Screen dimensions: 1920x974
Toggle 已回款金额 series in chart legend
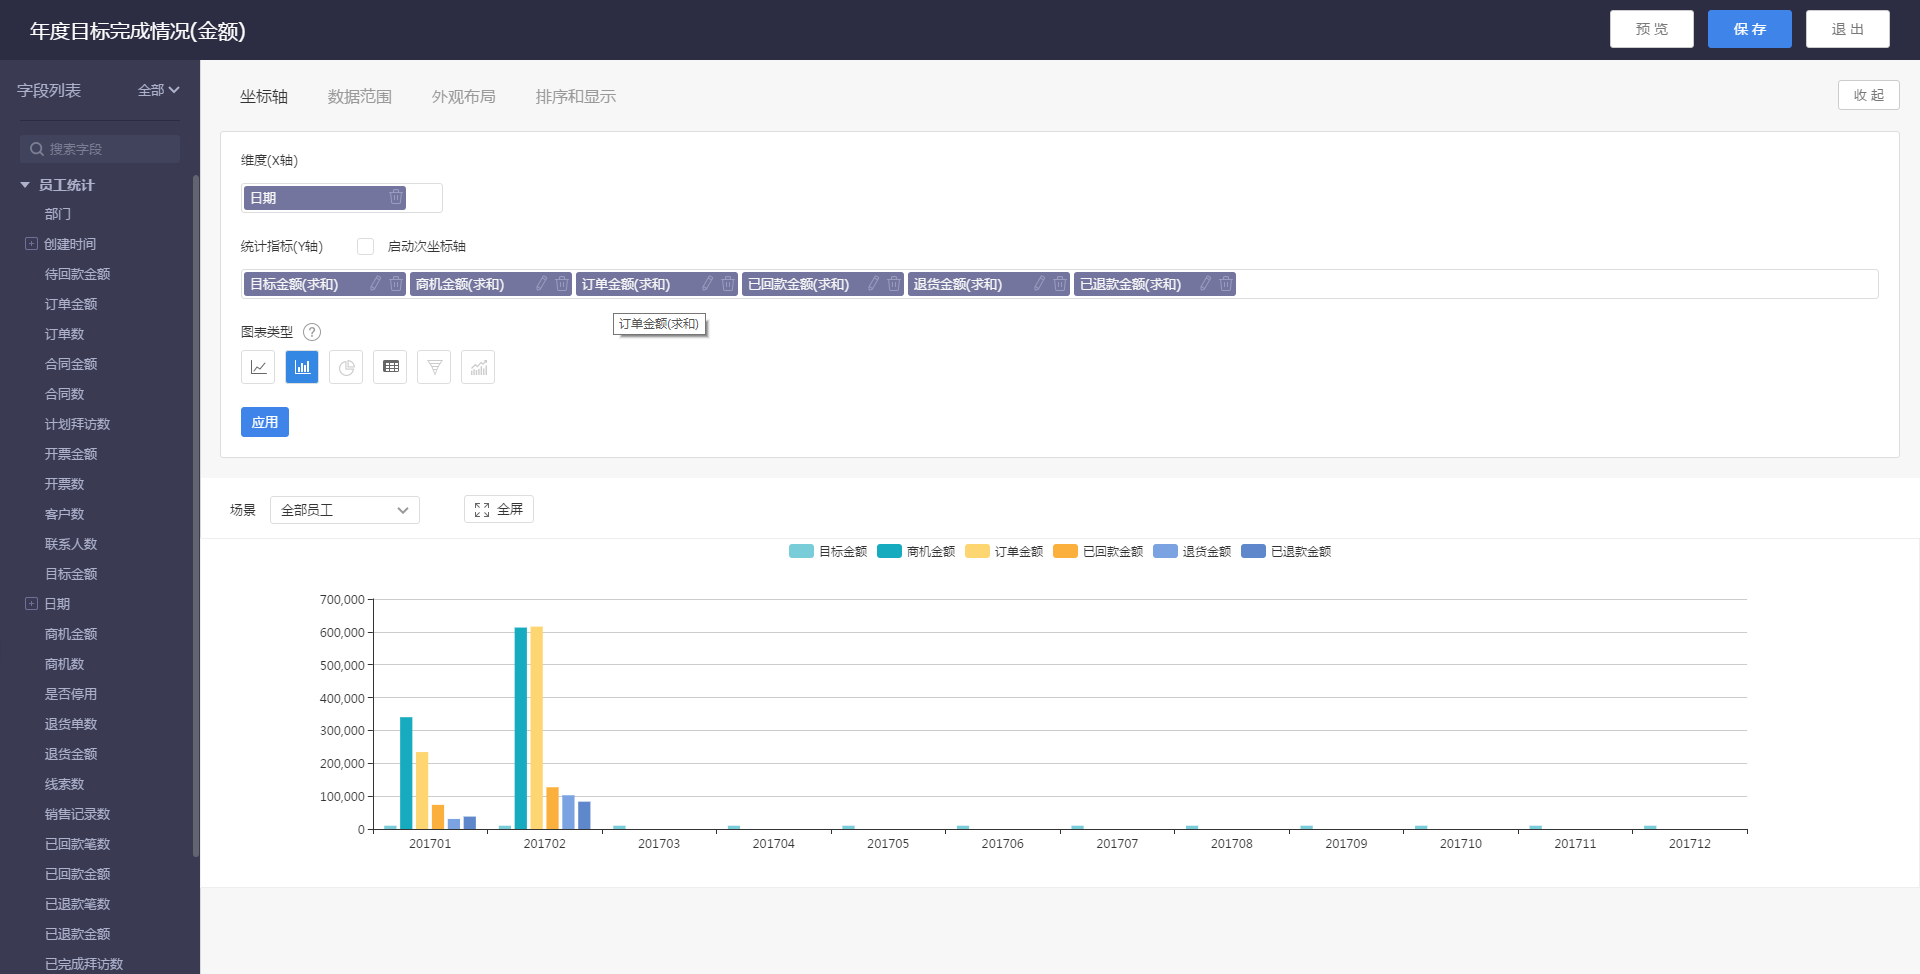pyautogui.click(x=1098, y=551)
